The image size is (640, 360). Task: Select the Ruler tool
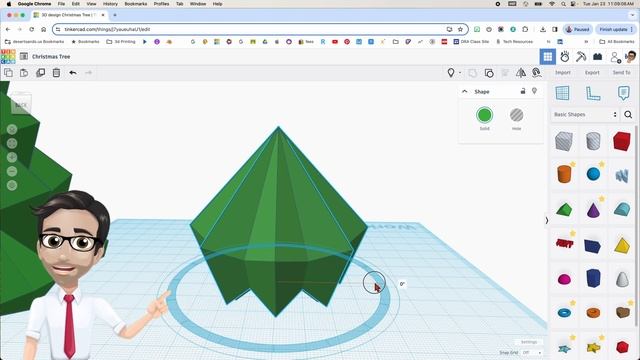pyautogui.click(x=593, y=93)
